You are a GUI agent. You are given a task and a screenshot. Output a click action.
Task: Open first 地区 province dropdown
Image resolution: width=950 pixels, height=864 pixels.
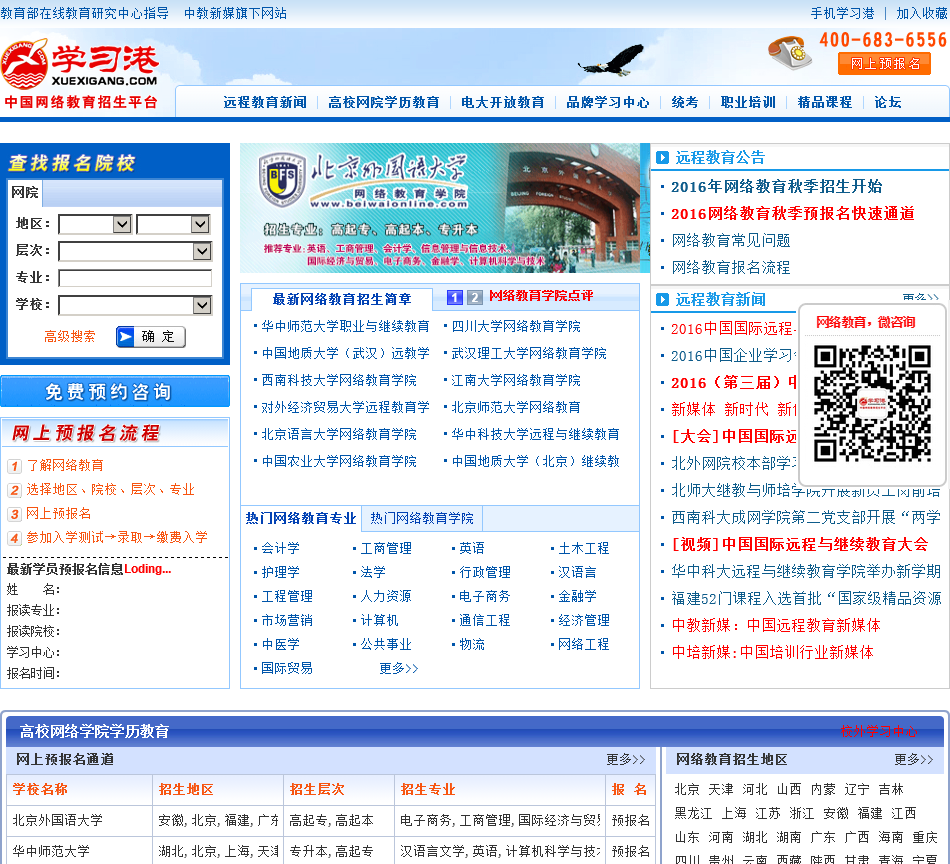(95, 224)
